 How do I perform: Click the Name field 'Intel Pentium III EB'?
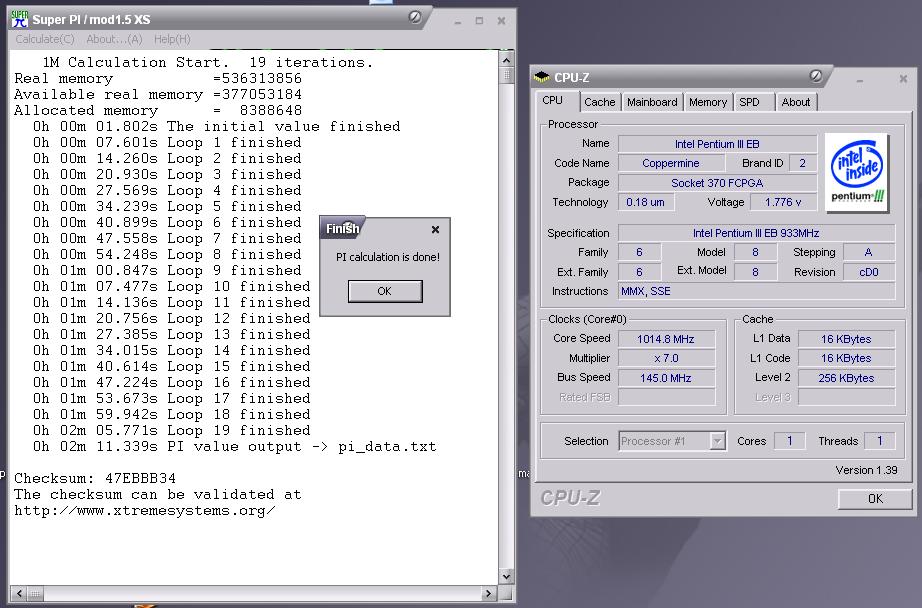point(717,144)
